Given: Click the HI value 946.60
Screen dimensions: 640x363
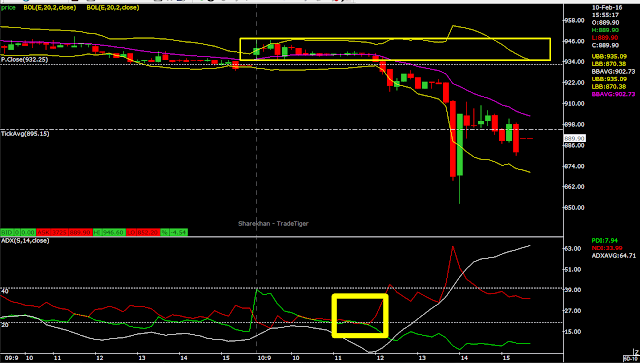Looking at the screenshot, I should [x=115, y=232].
